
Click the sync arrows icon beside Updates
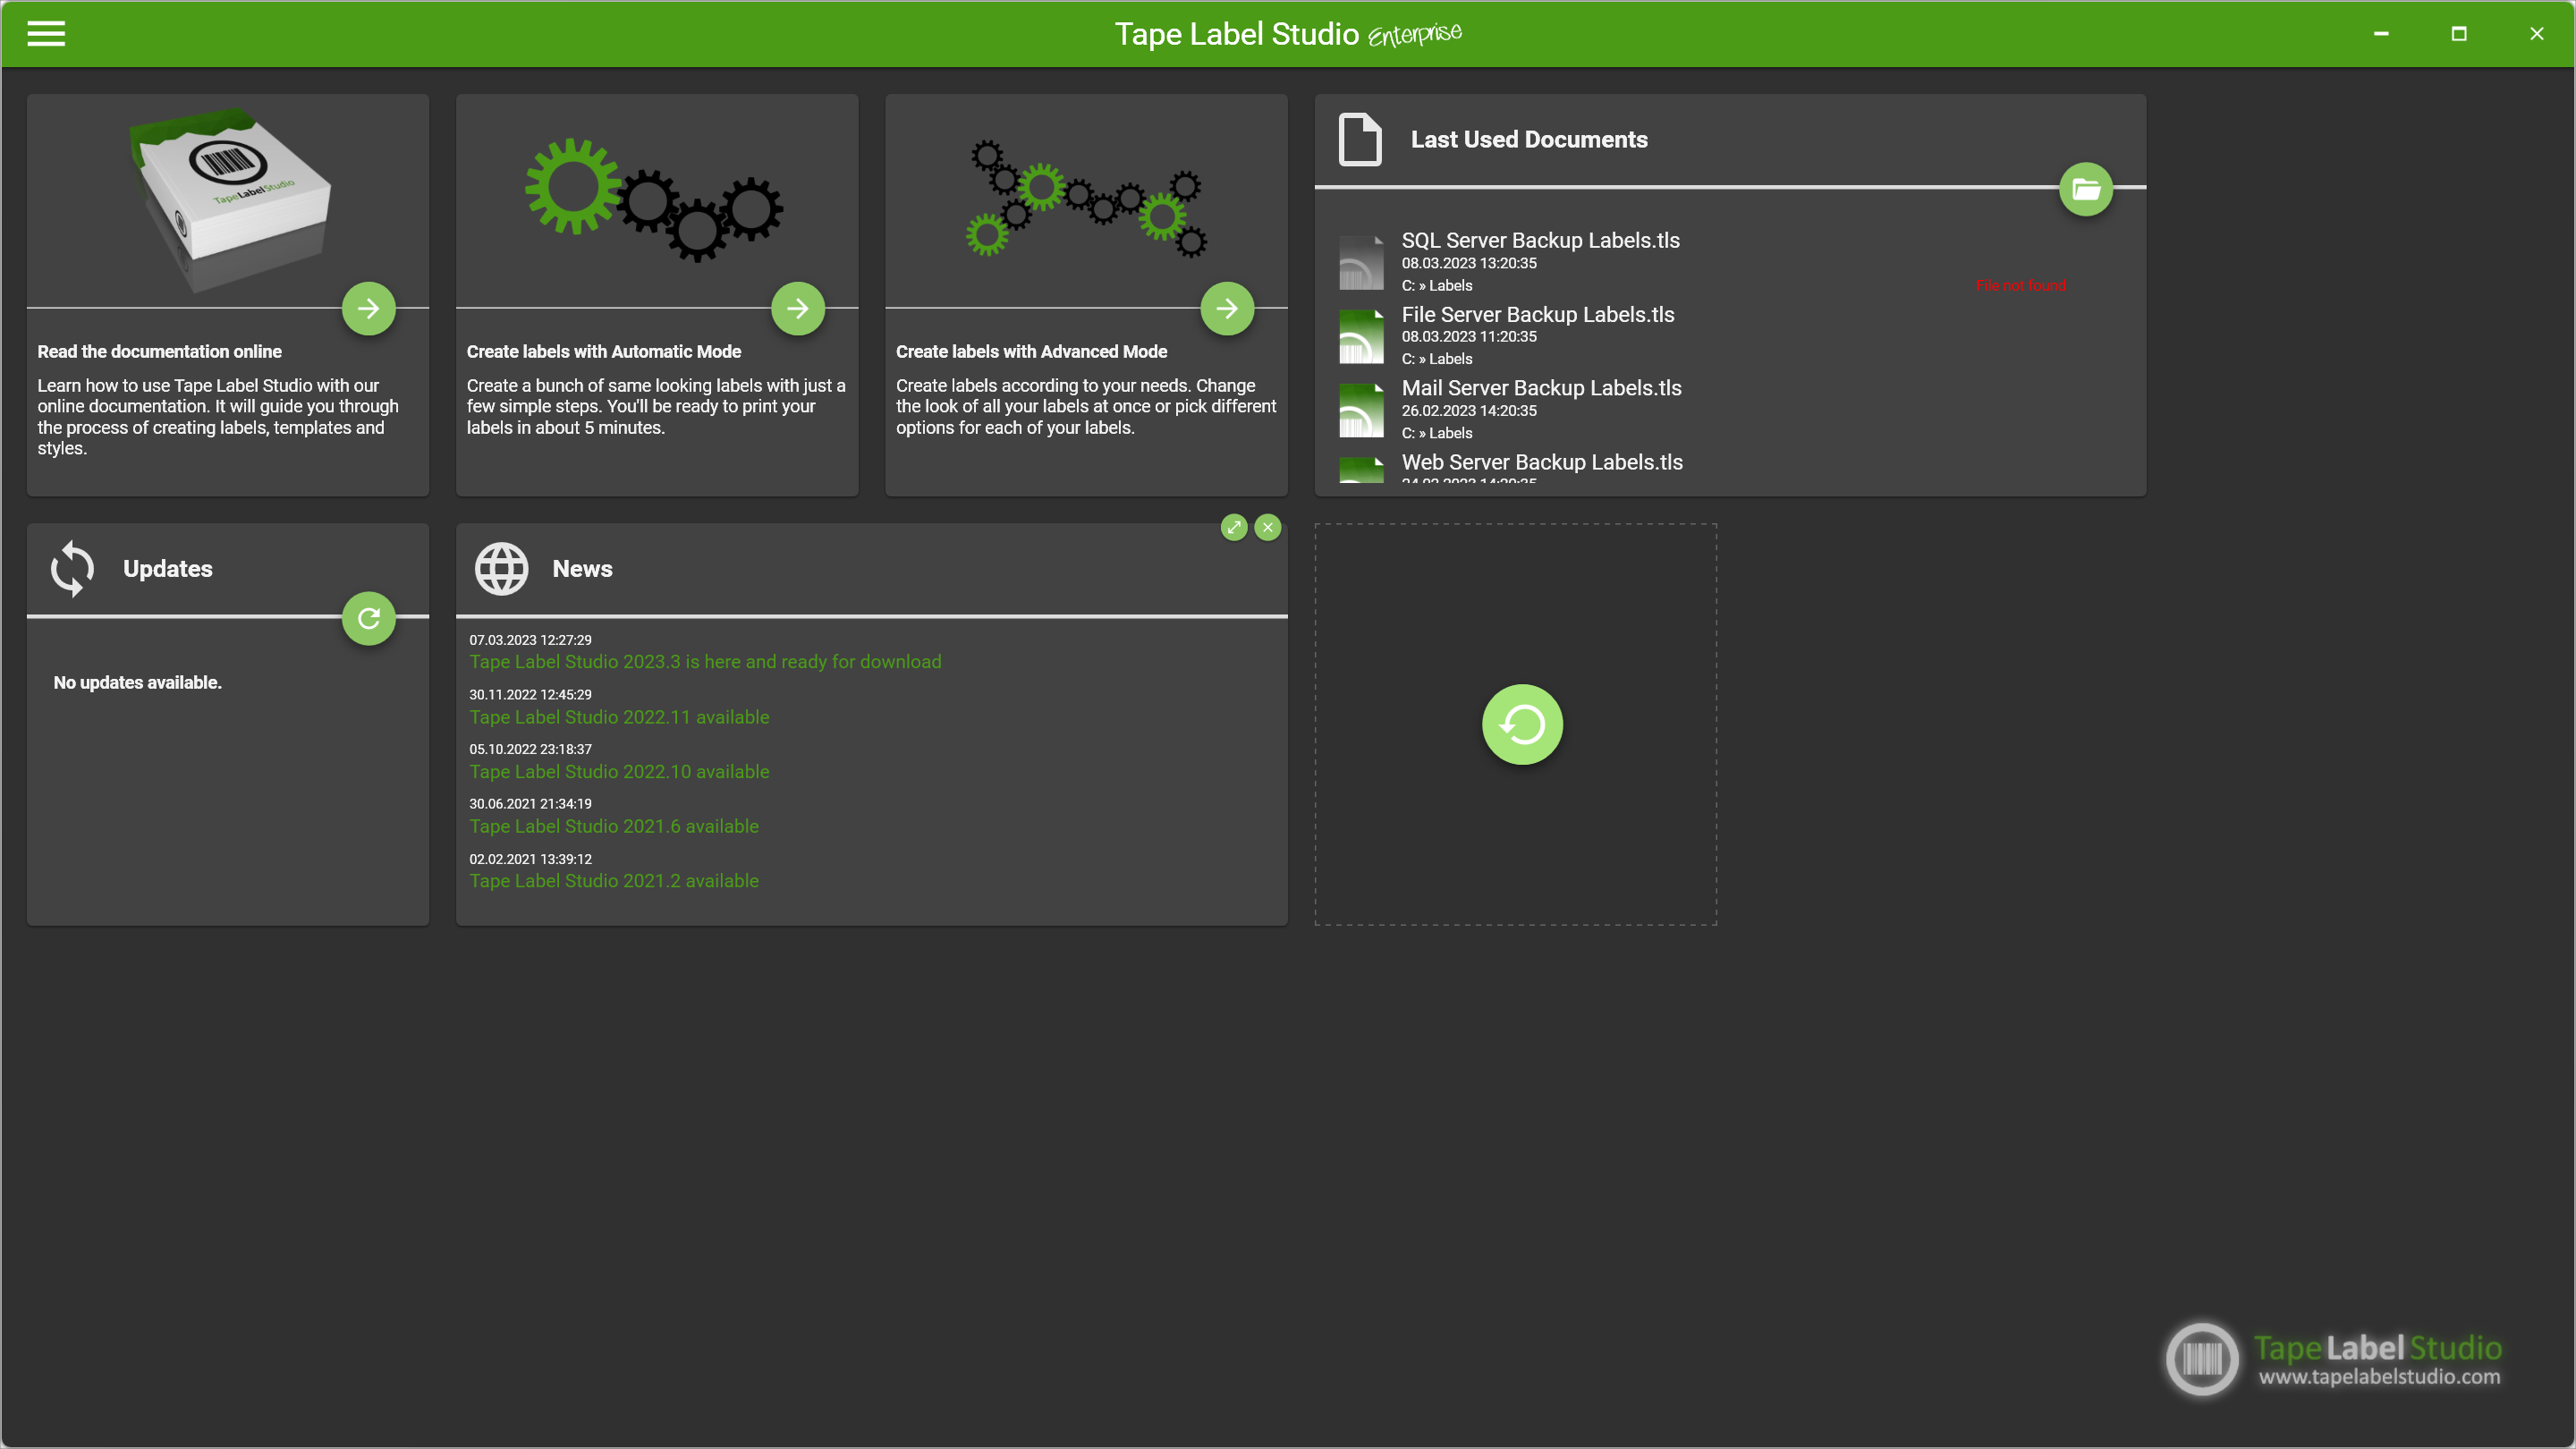click(x=72, y=569)
